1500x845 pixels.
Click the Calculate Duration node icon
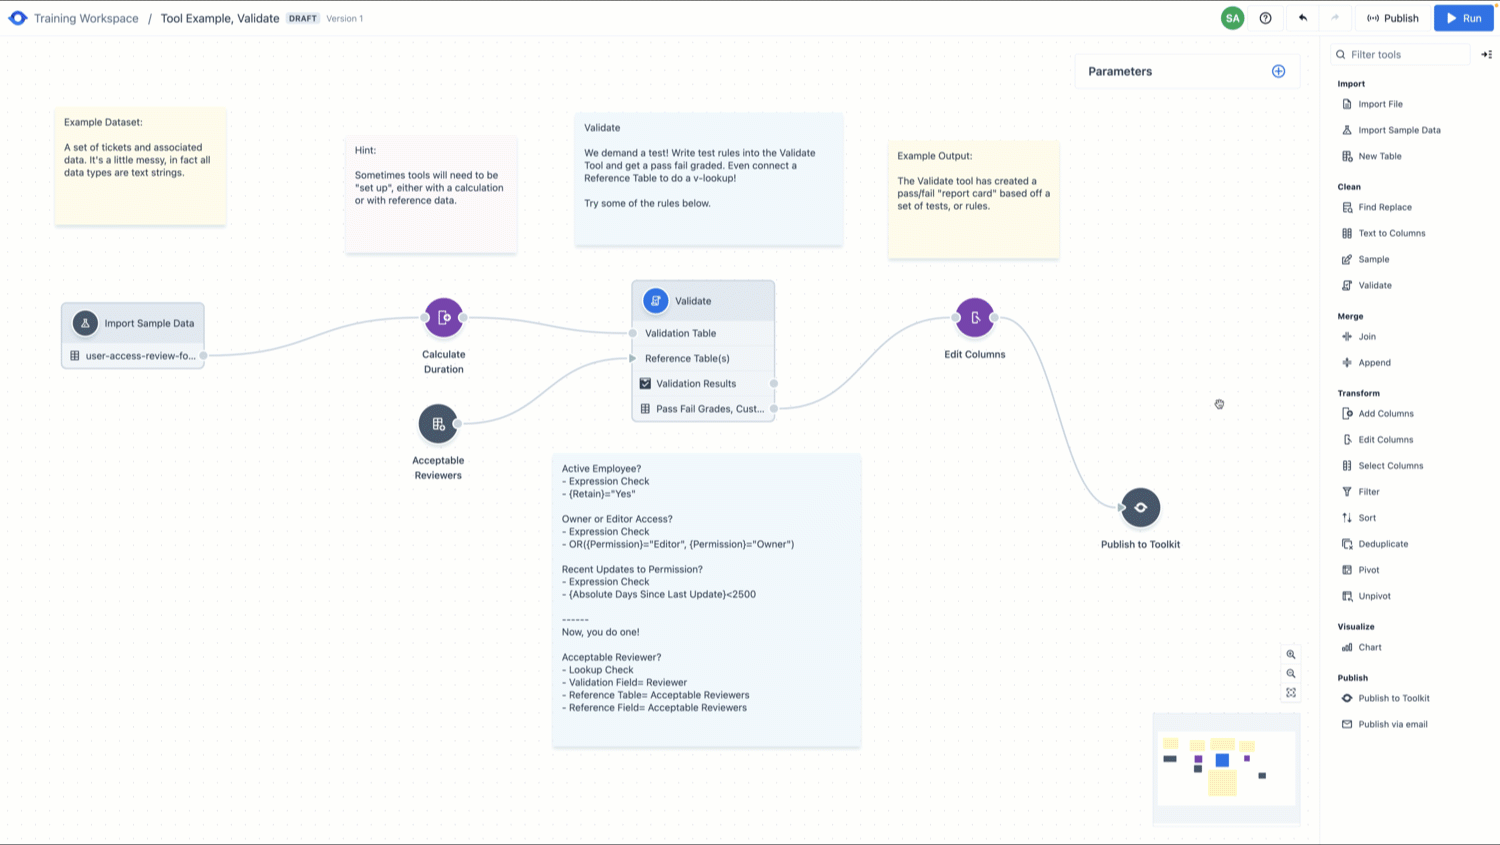tap(443, 318)
